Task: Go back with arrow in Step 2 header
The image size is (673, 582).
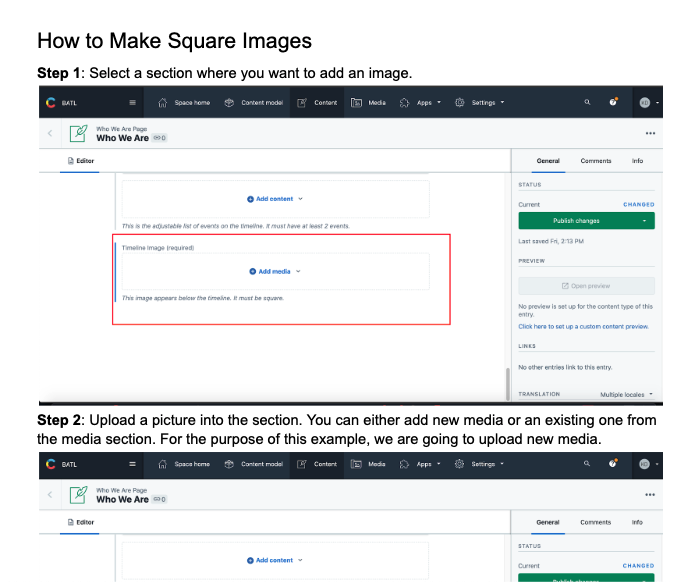Action: click(50, 494)
